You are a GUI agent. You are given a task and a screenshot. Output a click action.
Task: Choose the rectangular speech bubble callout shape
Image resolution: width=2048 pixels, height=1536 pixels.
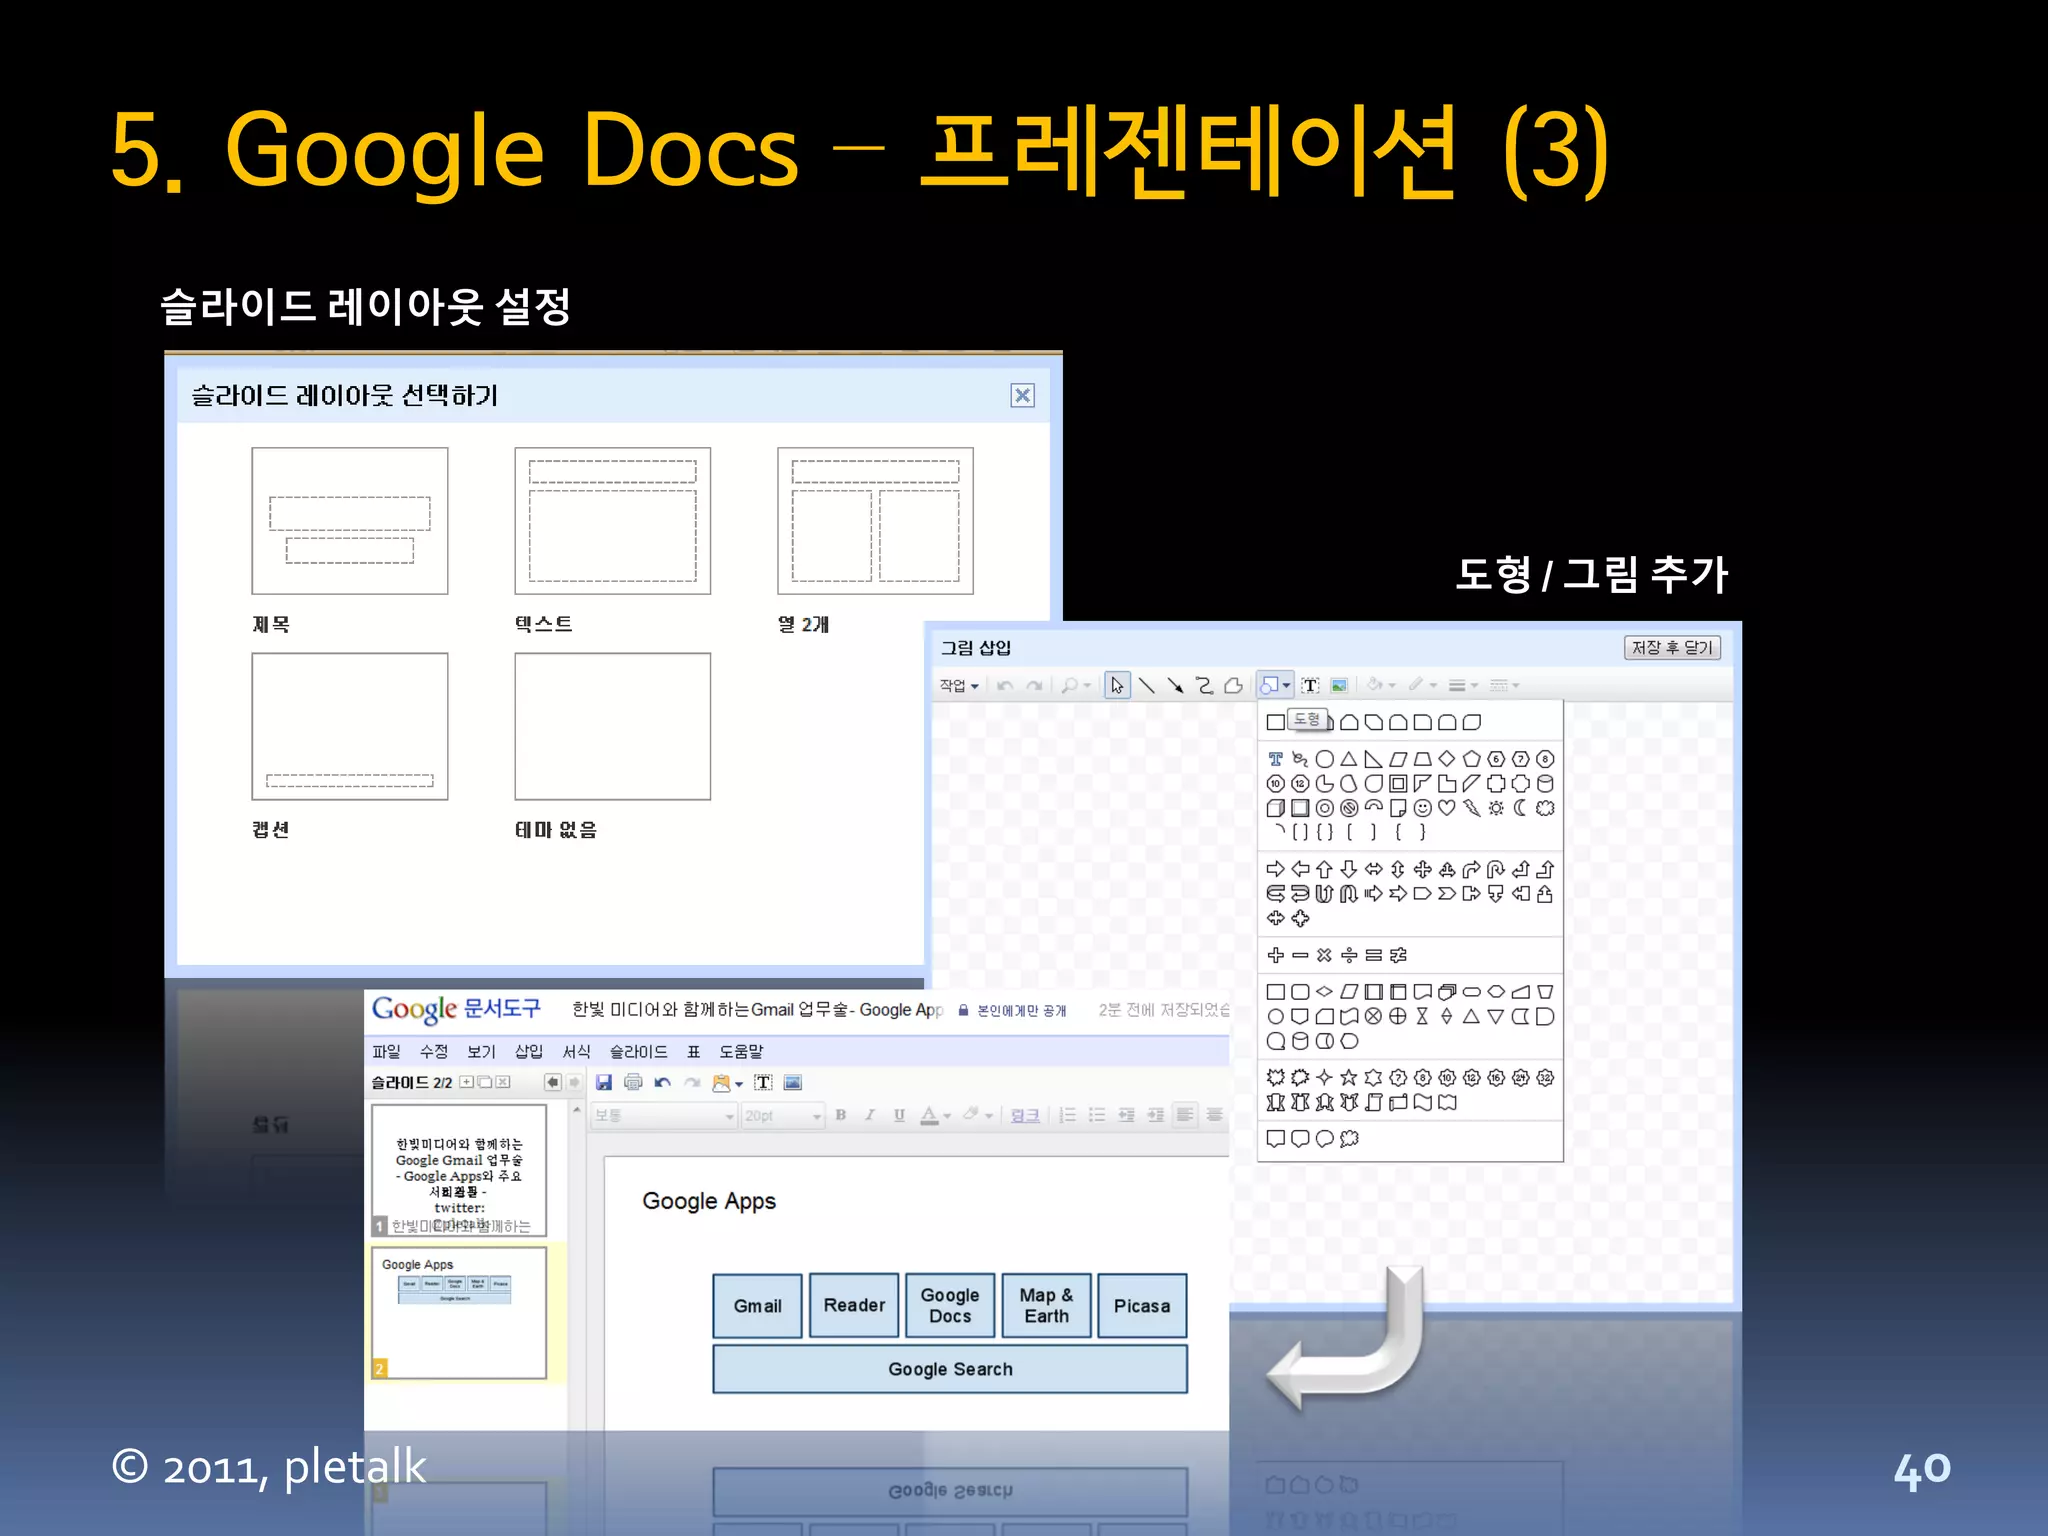click(1276, 1138)
